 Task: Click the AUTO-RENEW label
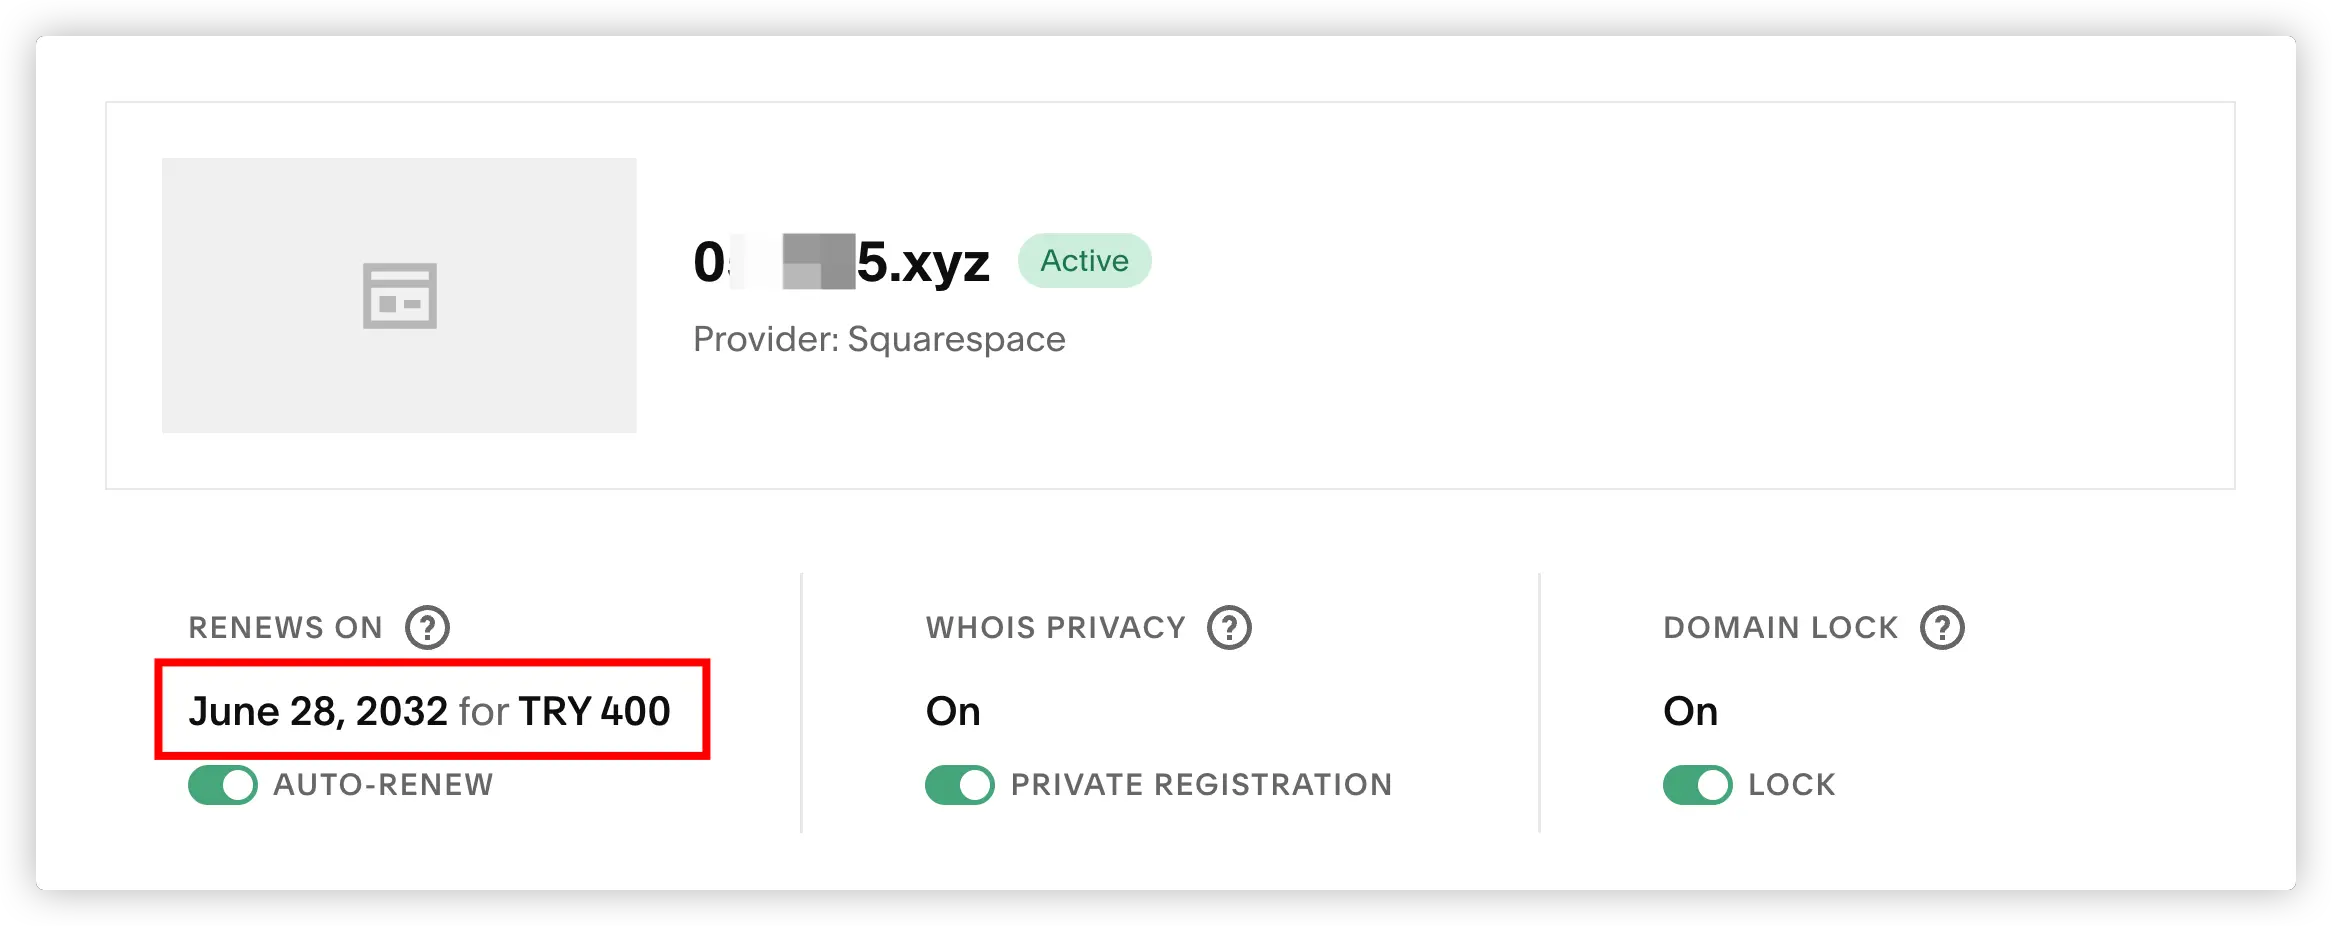383,785
